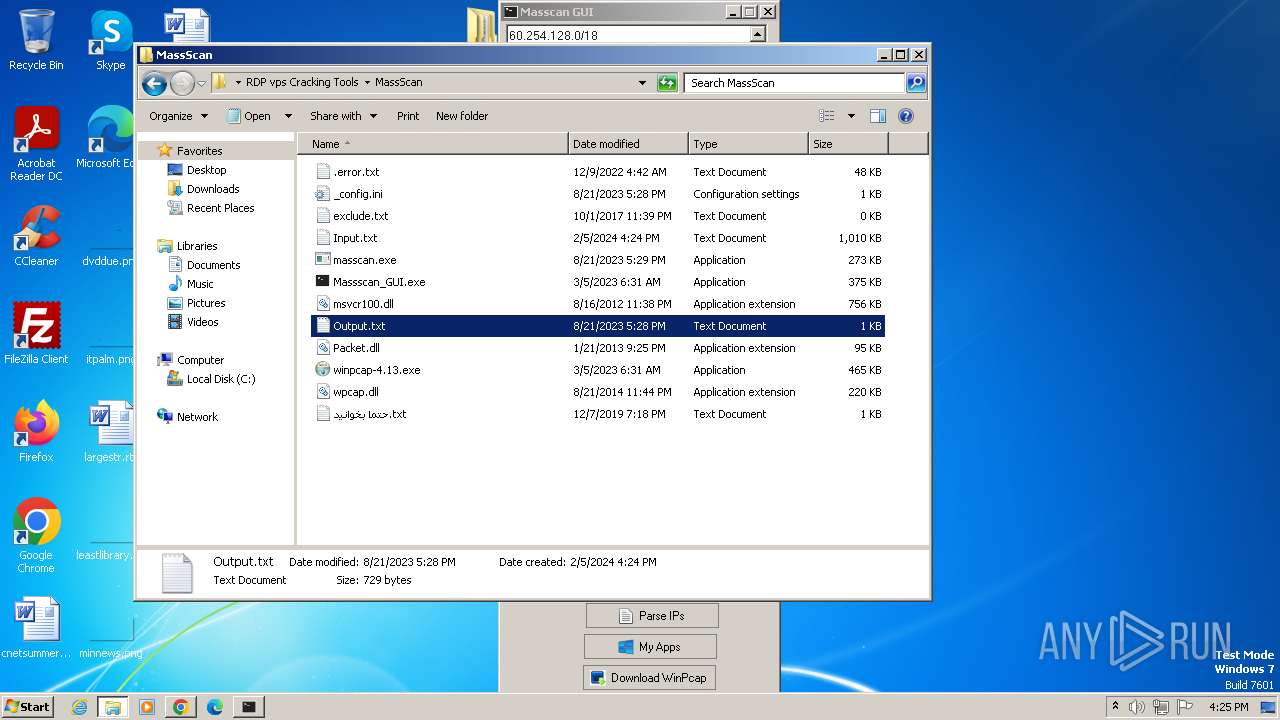Viewport: 1280px width, 720px height.
Task: Select Local Disk (C:) in sidebar
Action: point(221,379)
